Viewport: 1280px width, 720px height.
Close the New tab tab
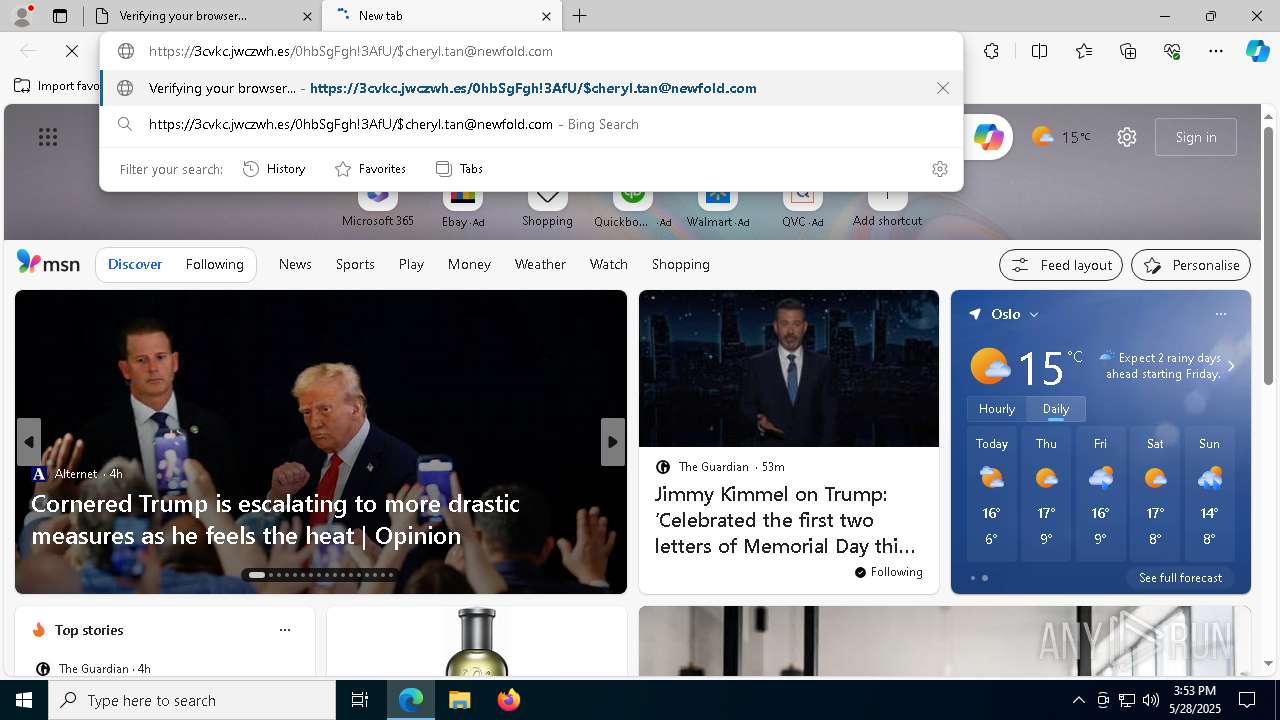(x=546, y=16)
